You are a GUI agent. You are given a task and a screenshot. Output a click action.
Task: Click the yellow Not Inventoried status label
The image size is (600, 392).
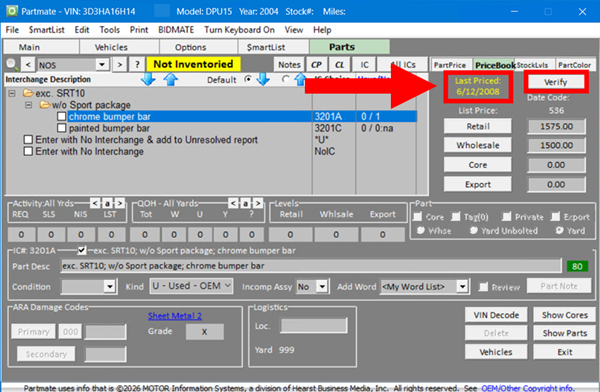click(193, 64)
